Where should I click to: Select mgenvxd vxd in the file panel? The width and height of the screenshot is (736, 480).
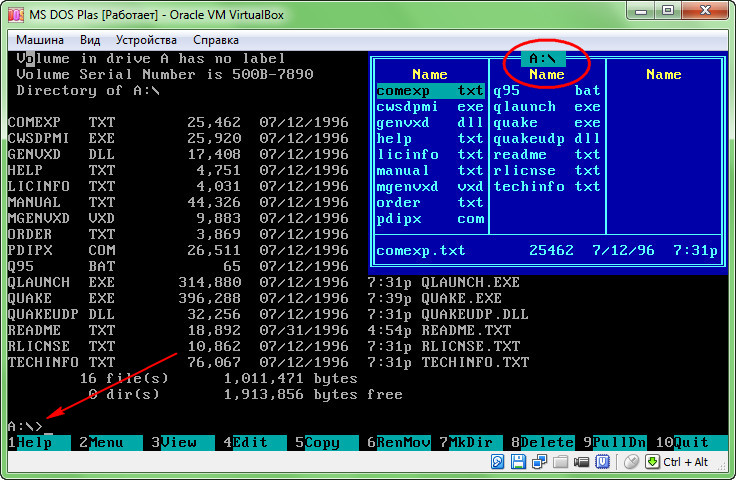click(x=430, y=186)
